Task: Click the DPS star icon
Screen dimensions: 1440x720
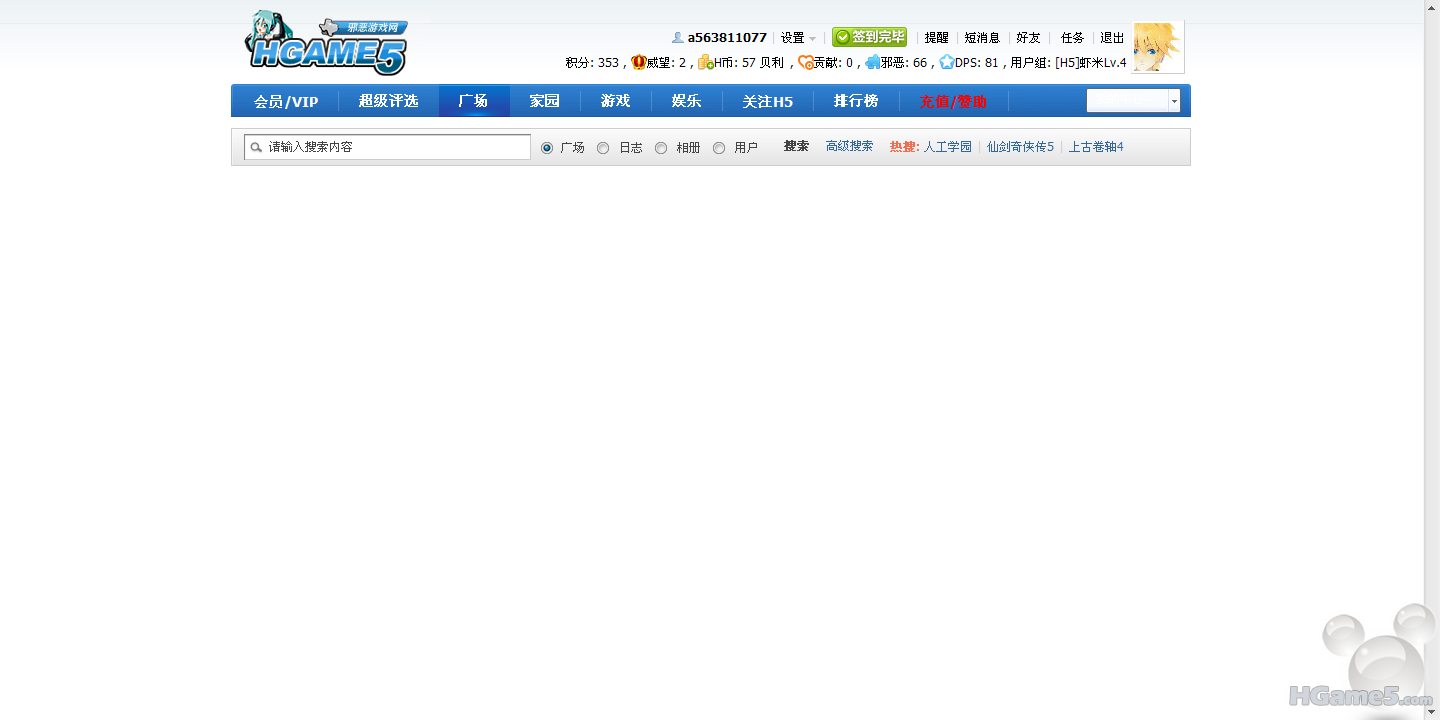Action: (x=946, y=62)
